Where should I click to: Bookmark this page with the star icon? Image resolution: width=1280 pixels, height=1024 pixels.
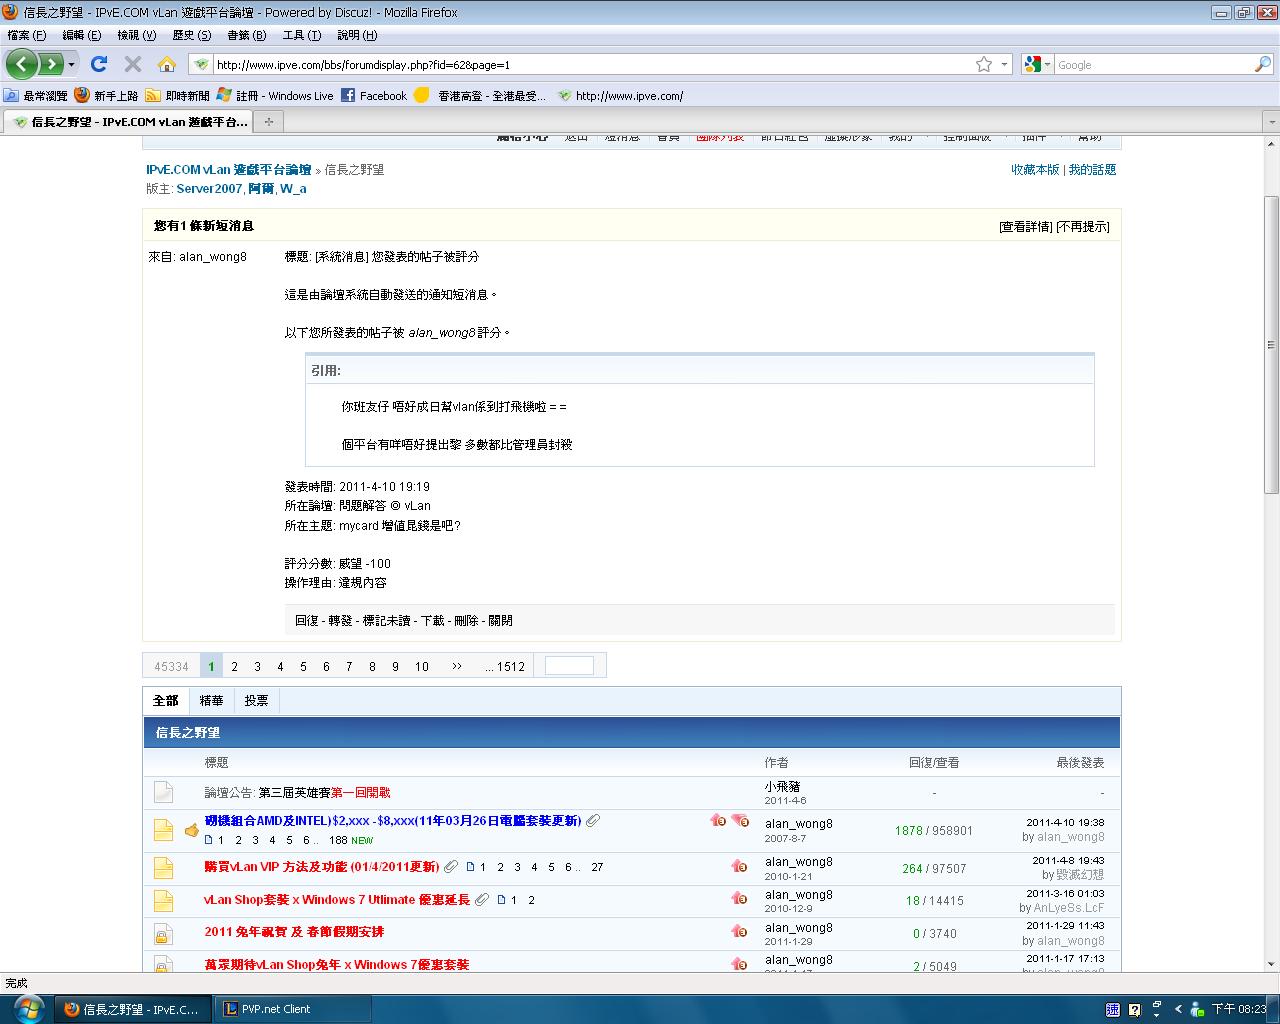[984, 64]
